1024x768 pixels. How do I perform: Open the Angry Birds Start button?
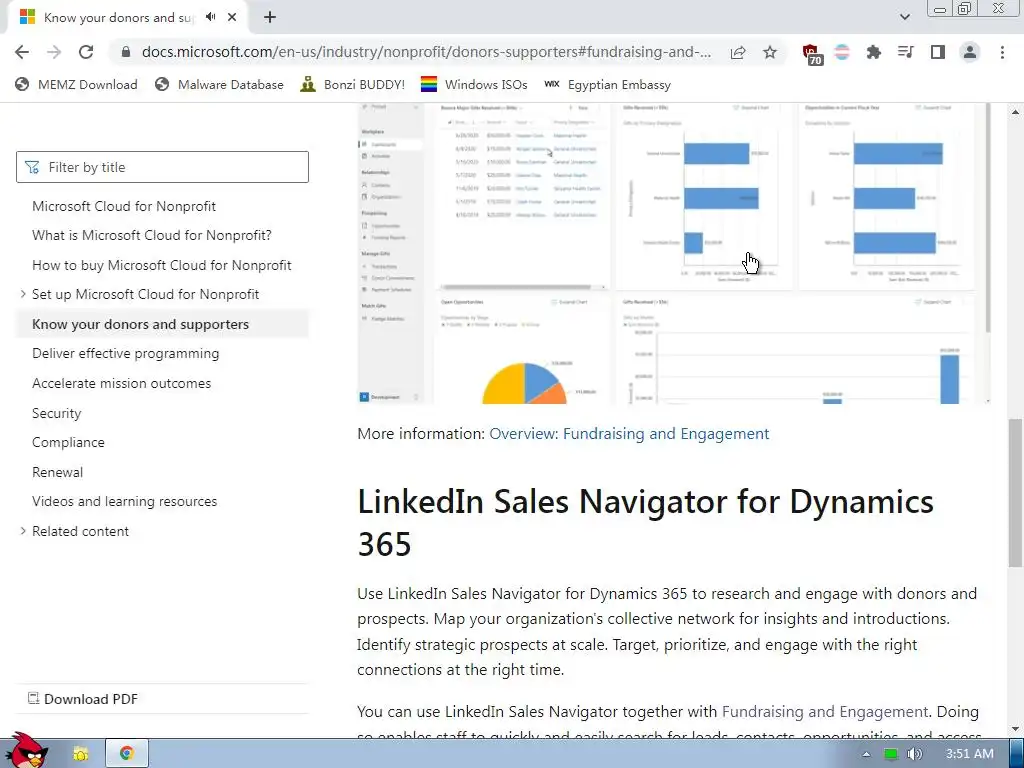pos(27,751)
